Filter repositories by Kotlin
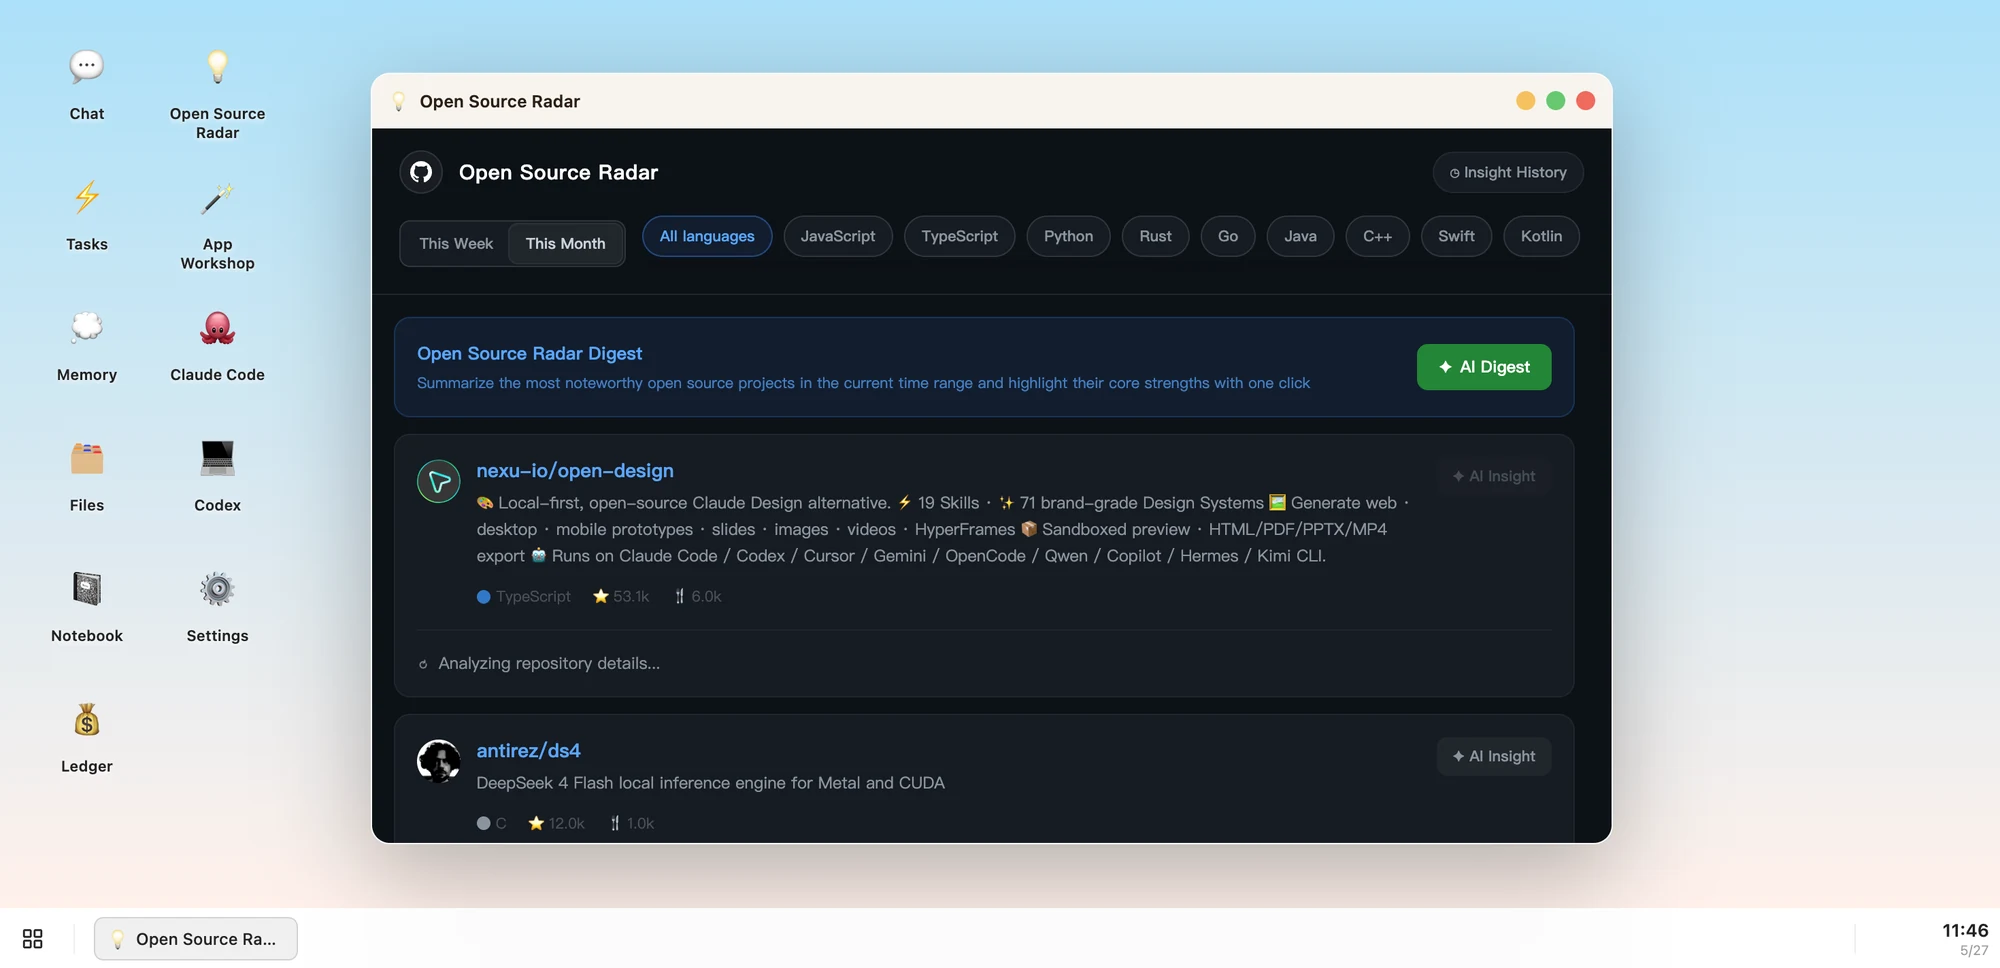This screenshot has height=968, width=2000. click(x=1541, y=236)
